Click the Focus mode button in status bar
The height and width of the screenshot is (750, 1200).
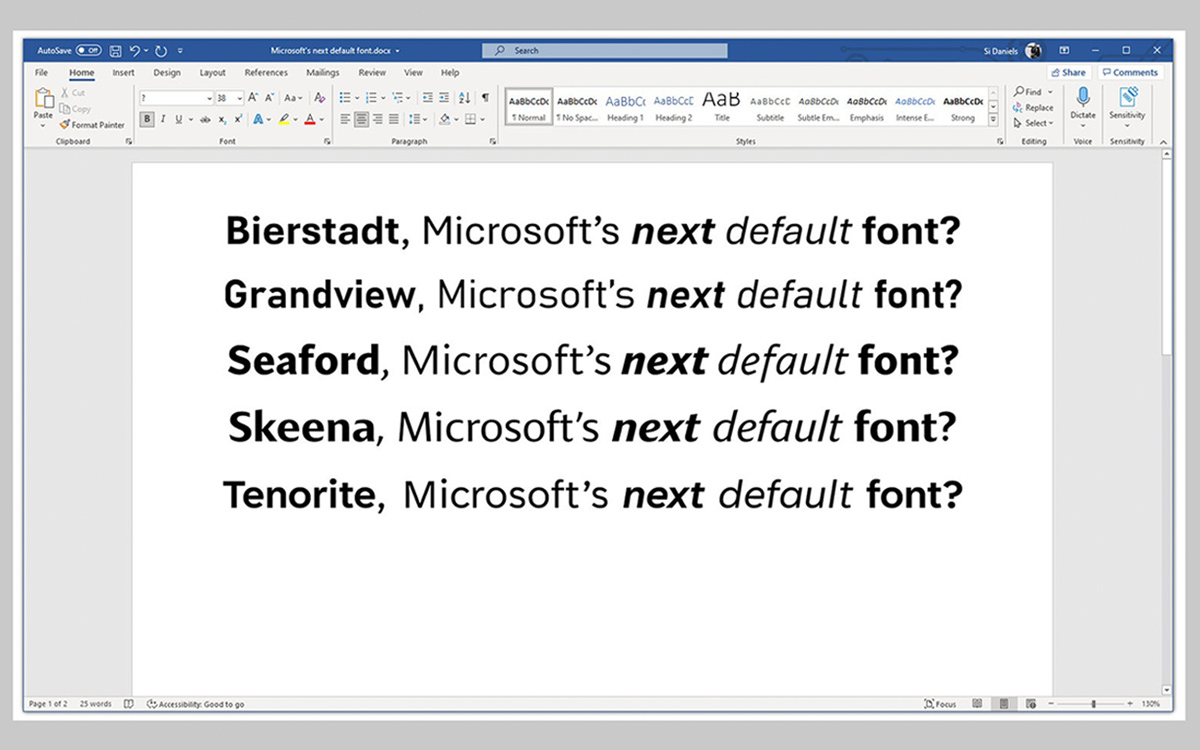(941, 704)
